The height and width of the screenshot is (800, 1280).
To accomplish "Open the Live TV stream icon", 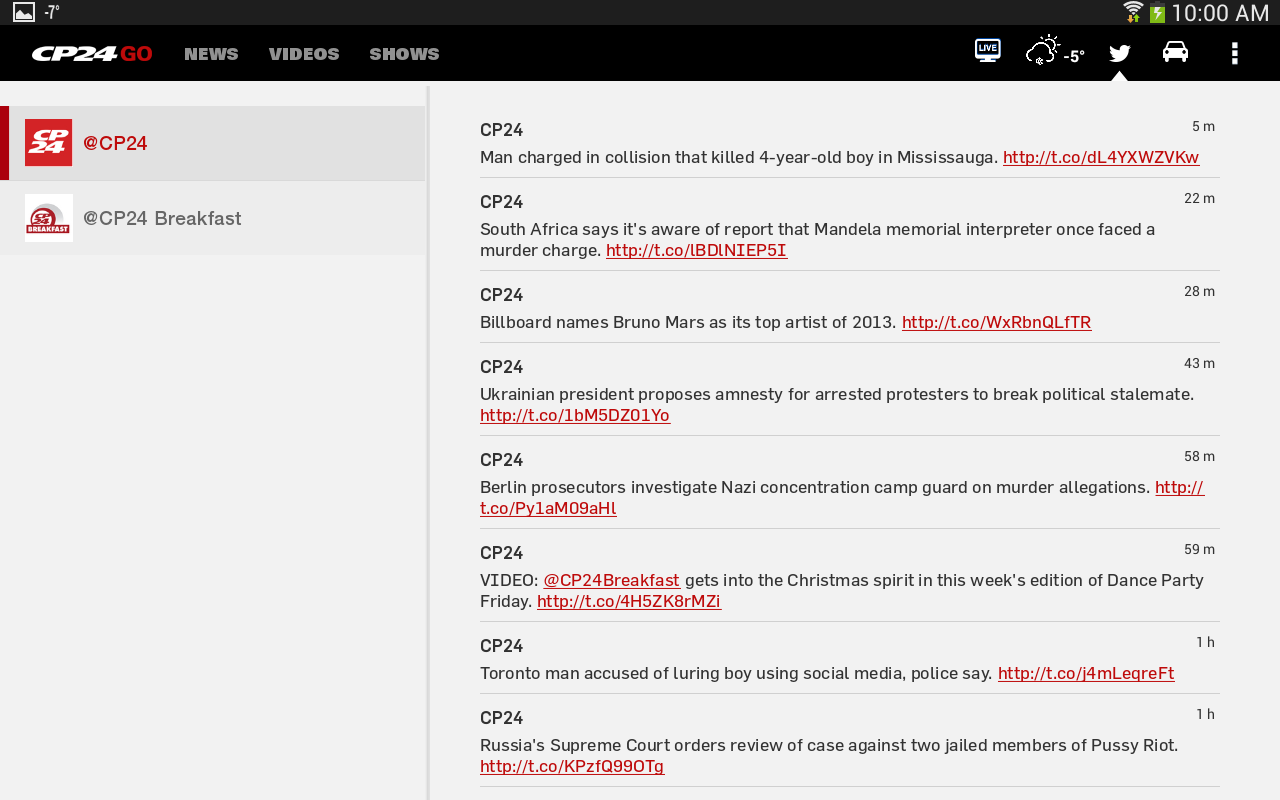I will pyautogui.click(x=986, y=48).
